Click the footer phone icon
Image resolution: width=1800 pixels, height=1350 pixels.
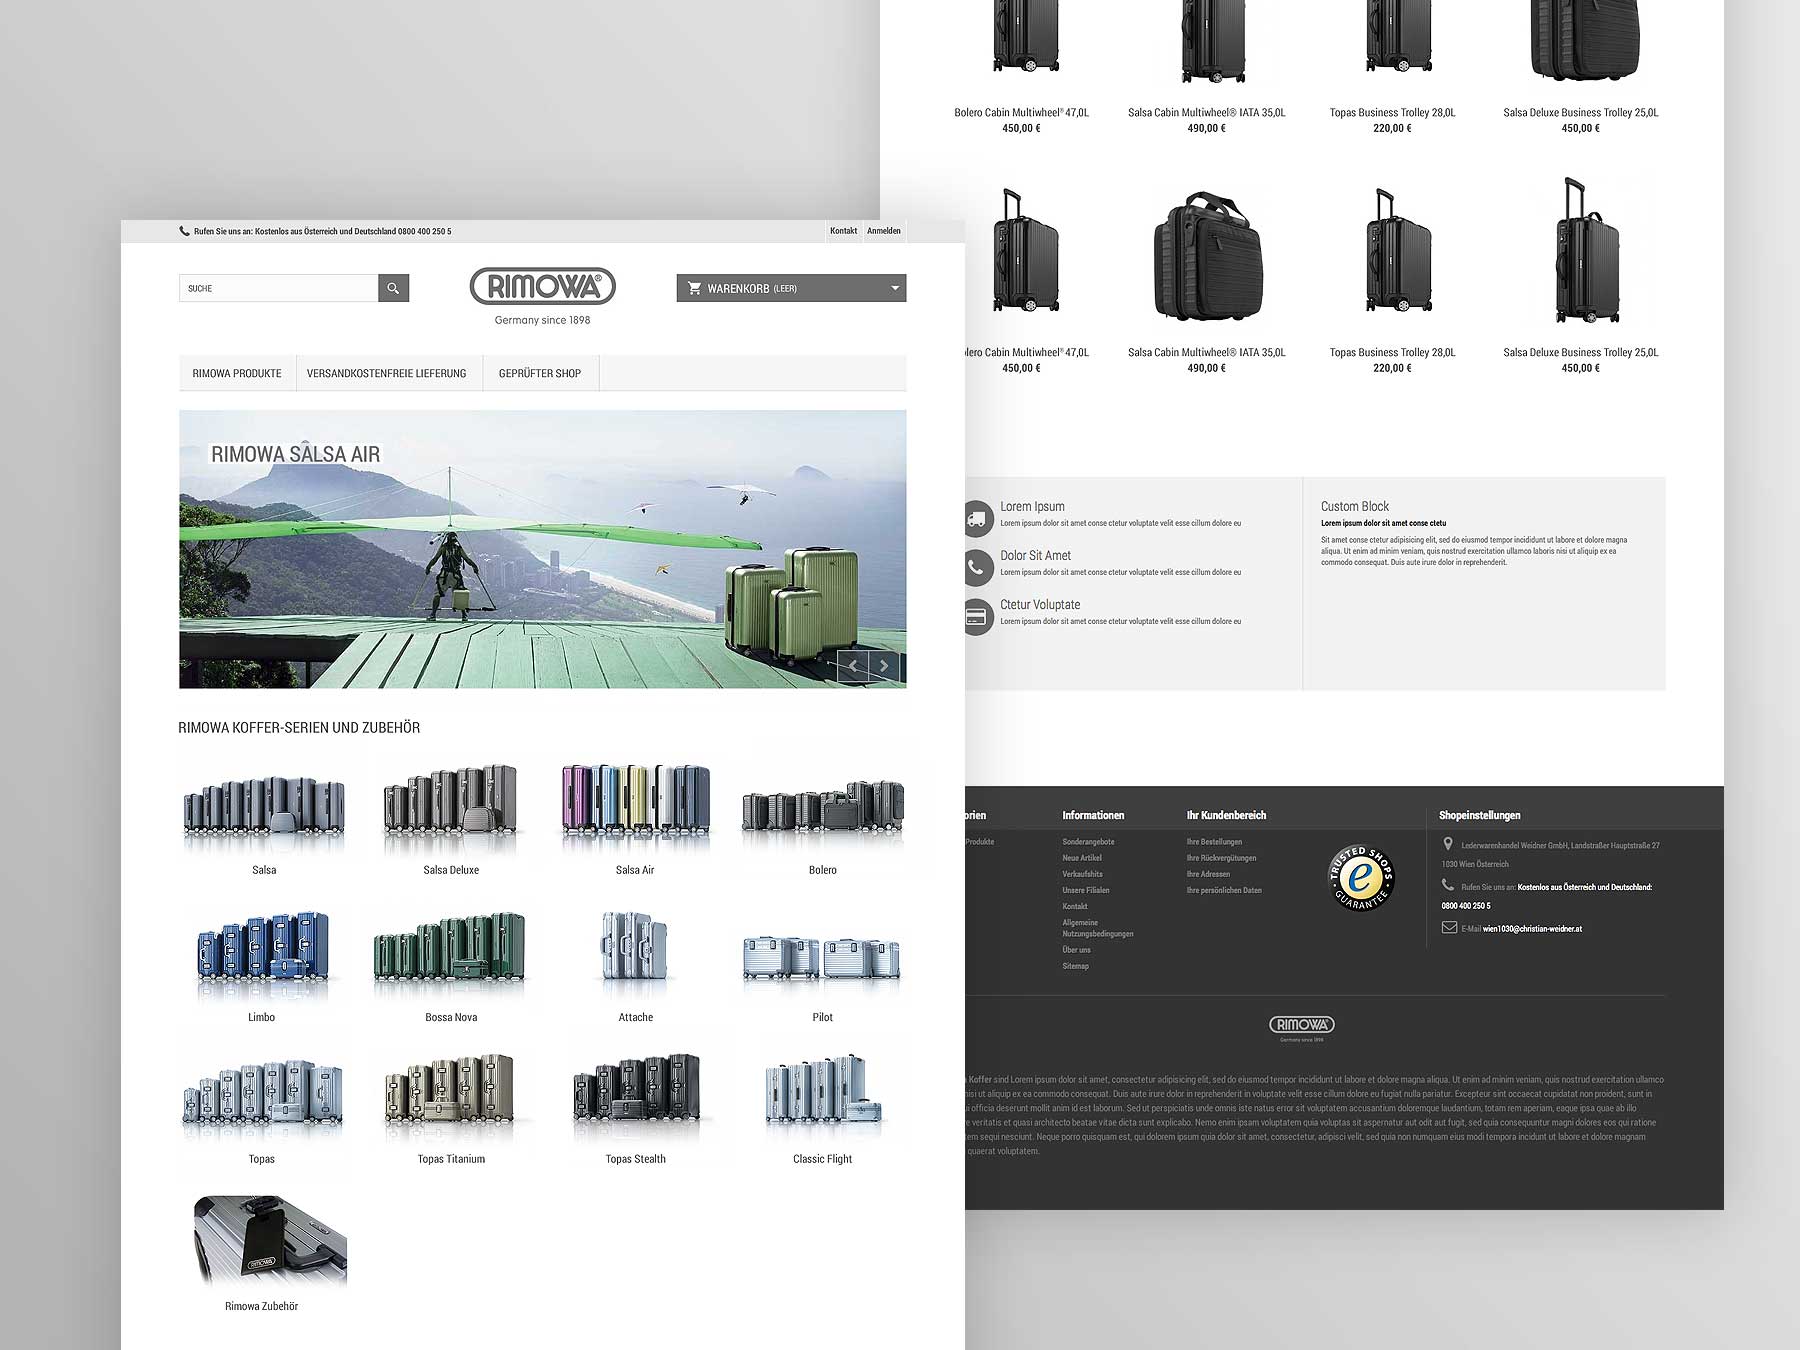point(1448,885)
